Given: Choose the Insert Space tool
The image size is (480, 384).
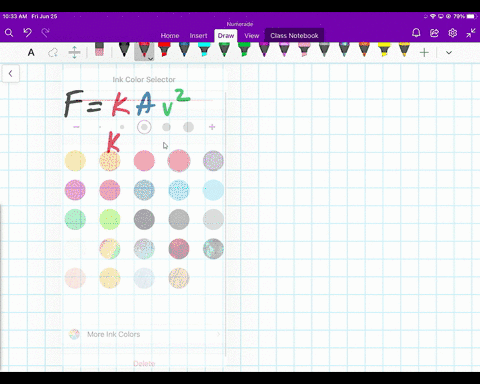Looking at the screenshot, I should click(74, 53).
